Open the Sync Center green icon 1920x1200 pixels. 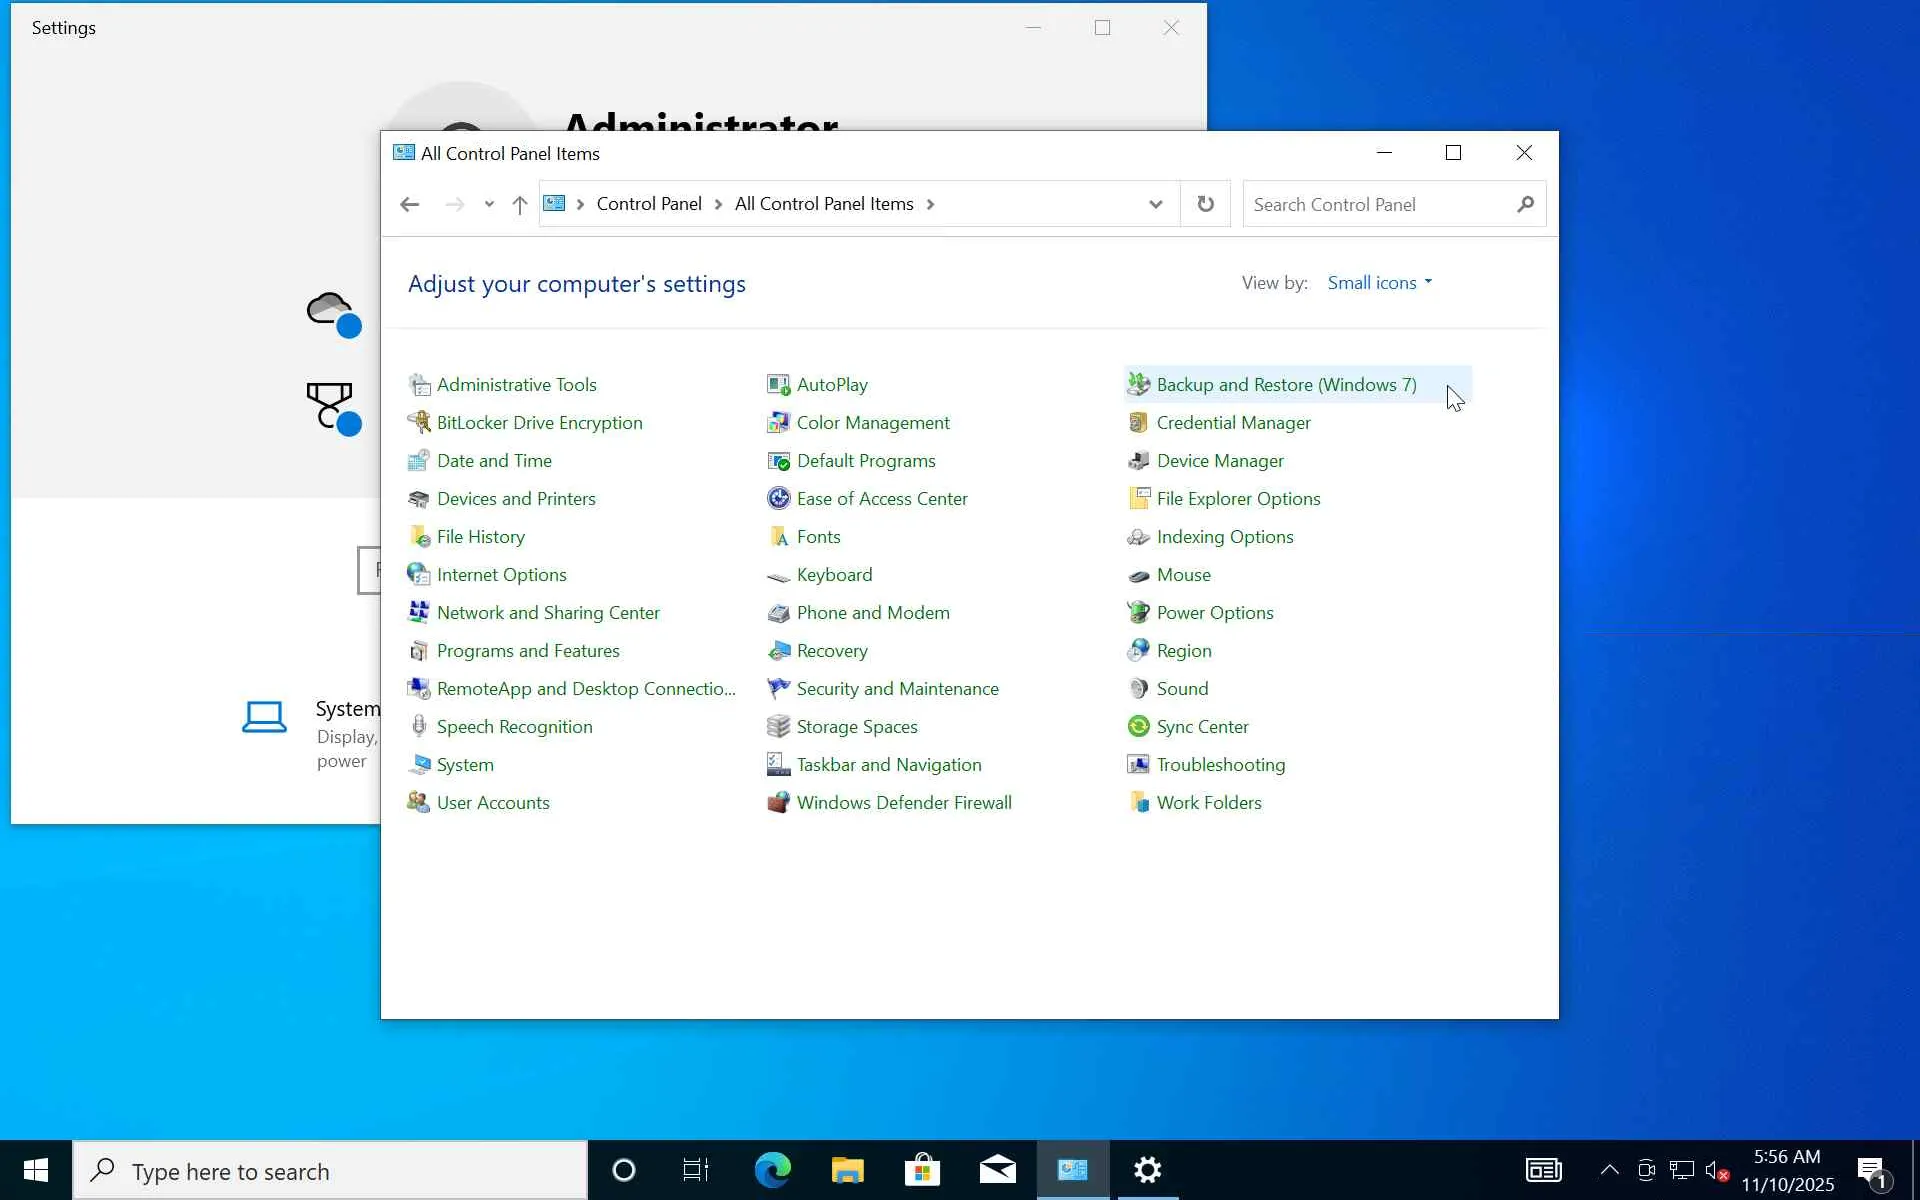1138,727
